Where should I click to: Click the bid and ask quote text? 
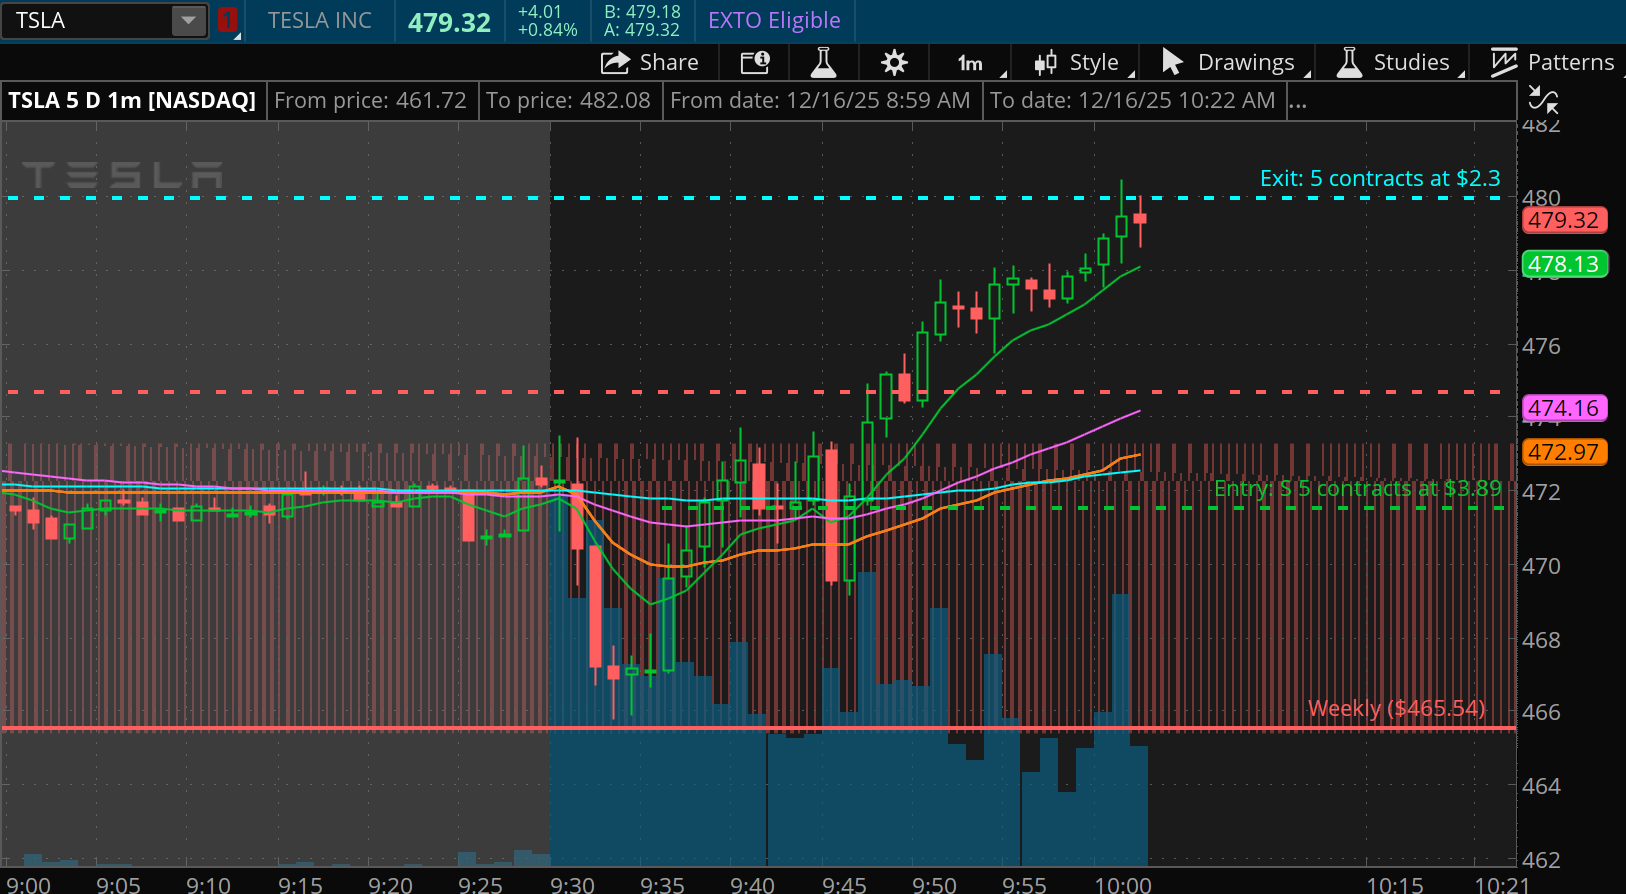click(x=642, y=21)
